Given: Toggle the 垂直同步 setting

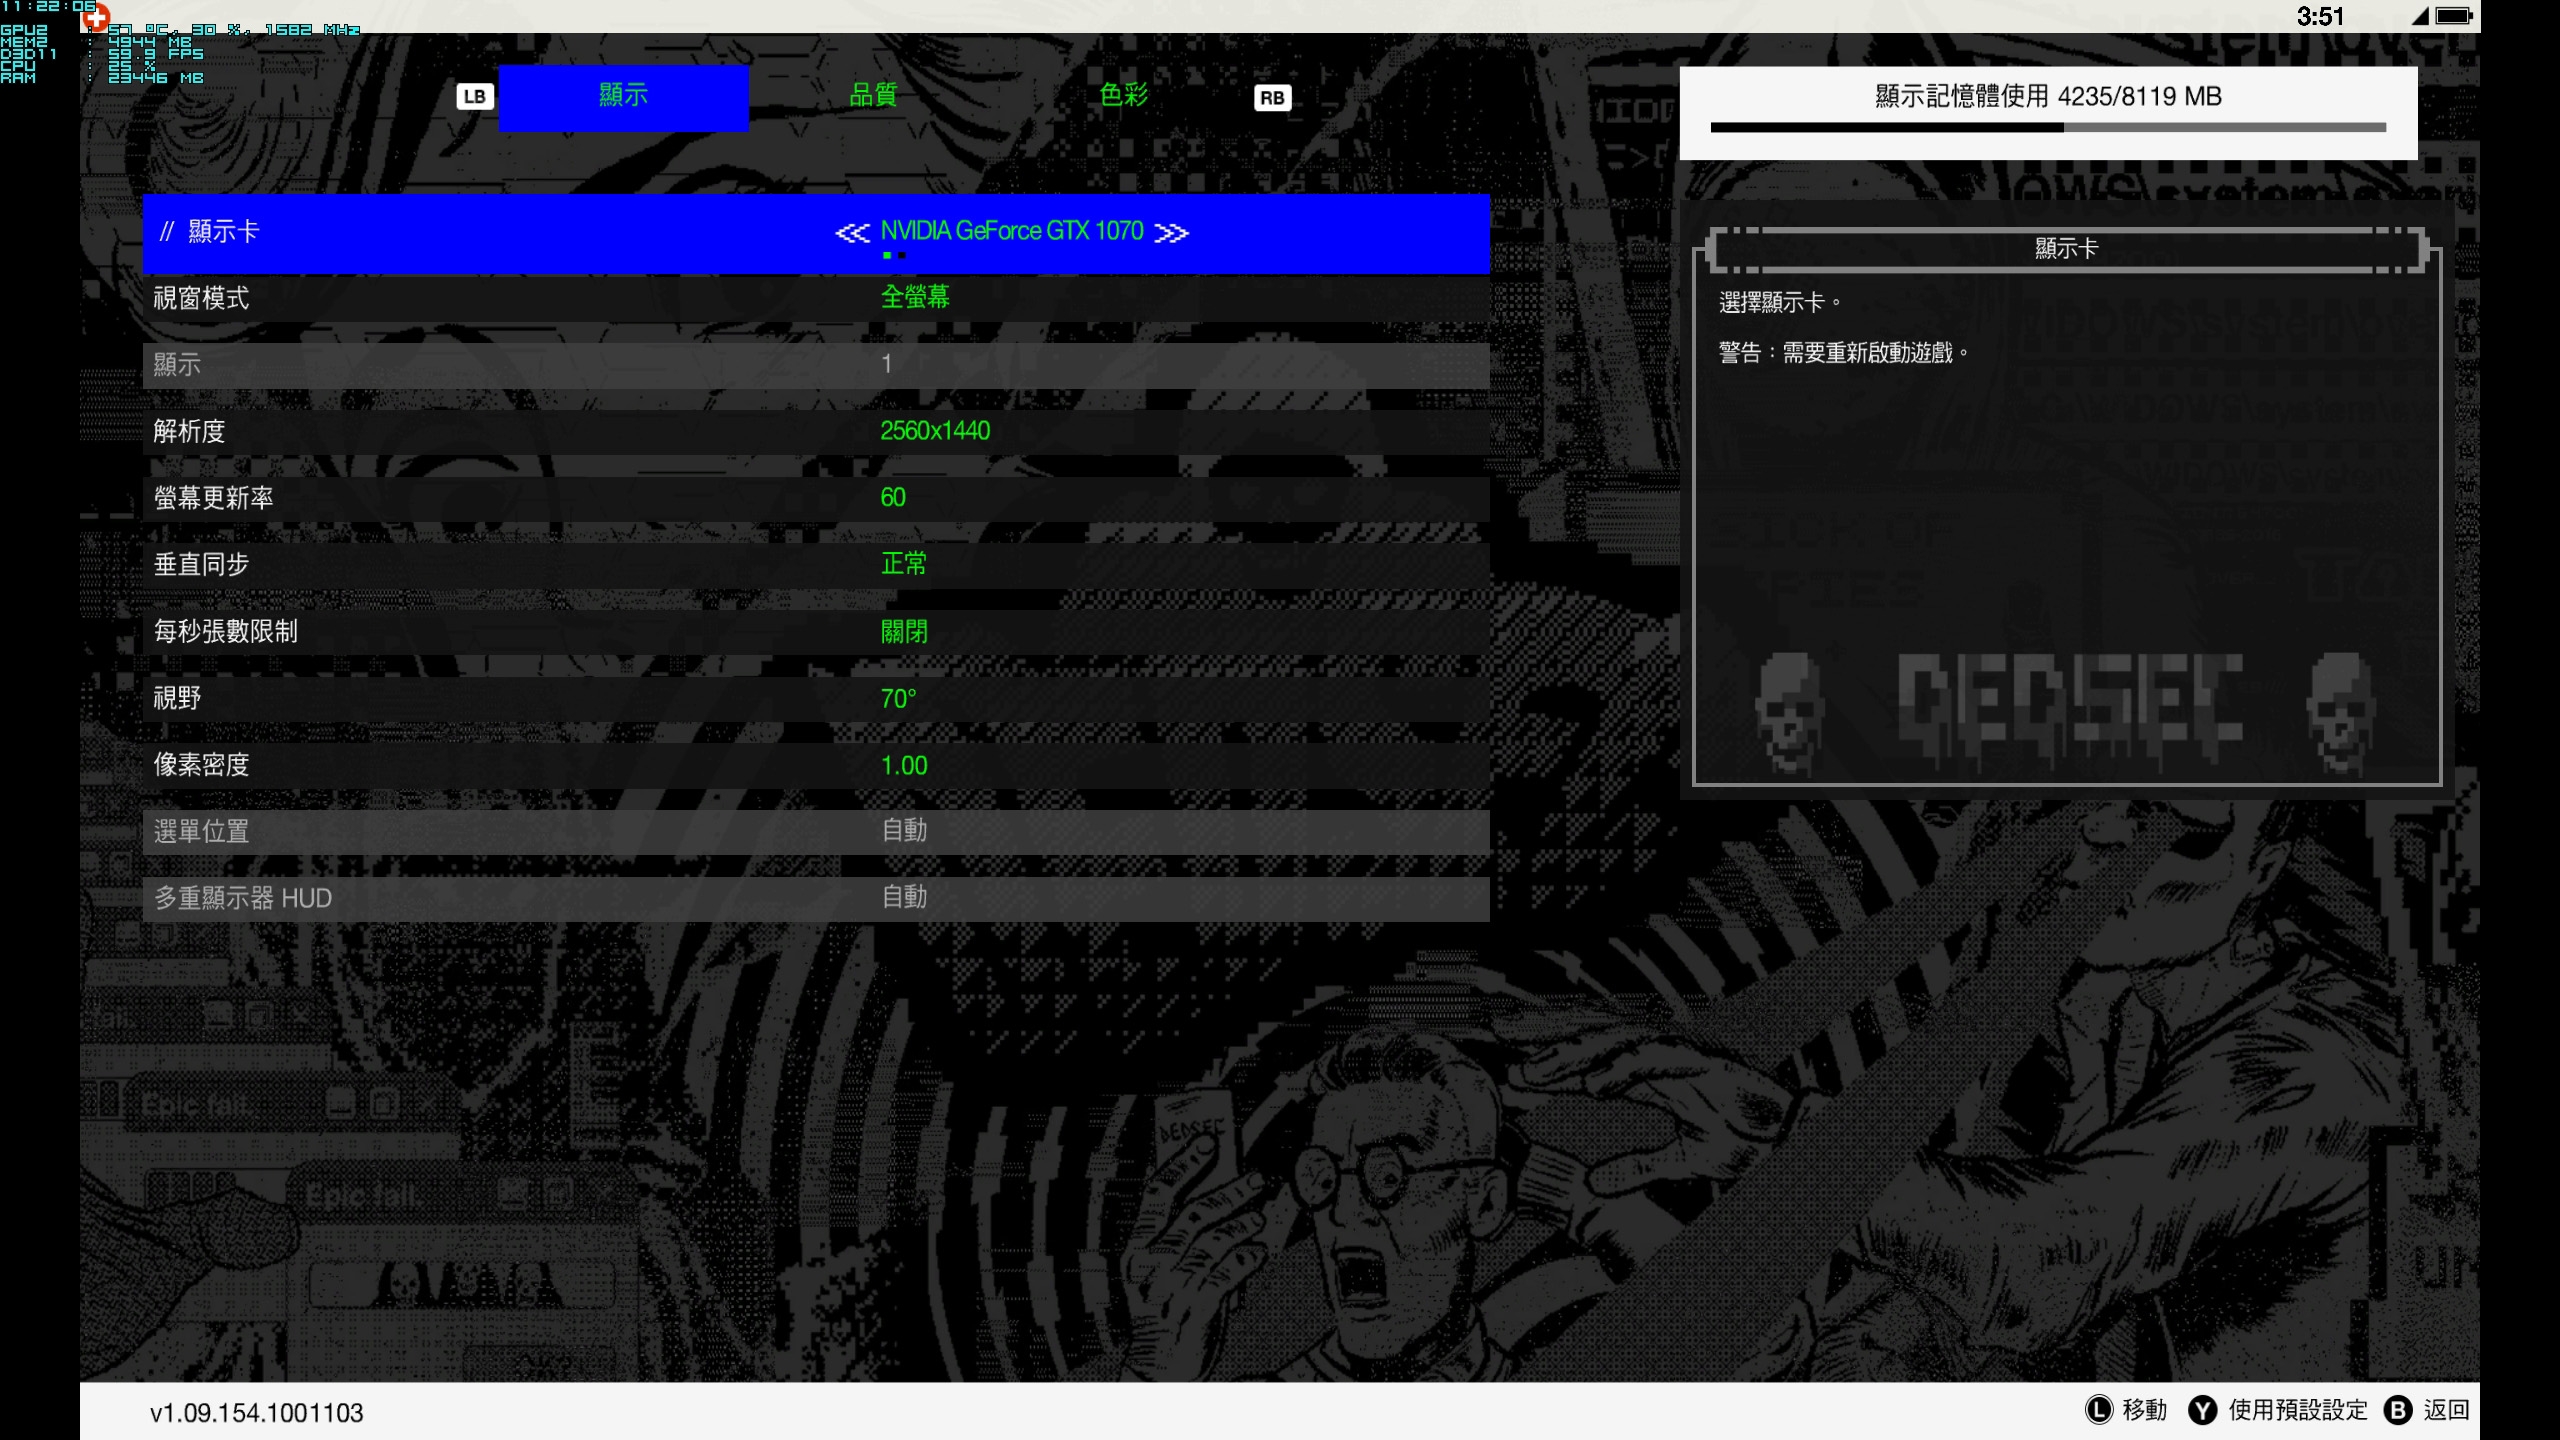Looking at the screenshot, I should click(x=816, y=565).
